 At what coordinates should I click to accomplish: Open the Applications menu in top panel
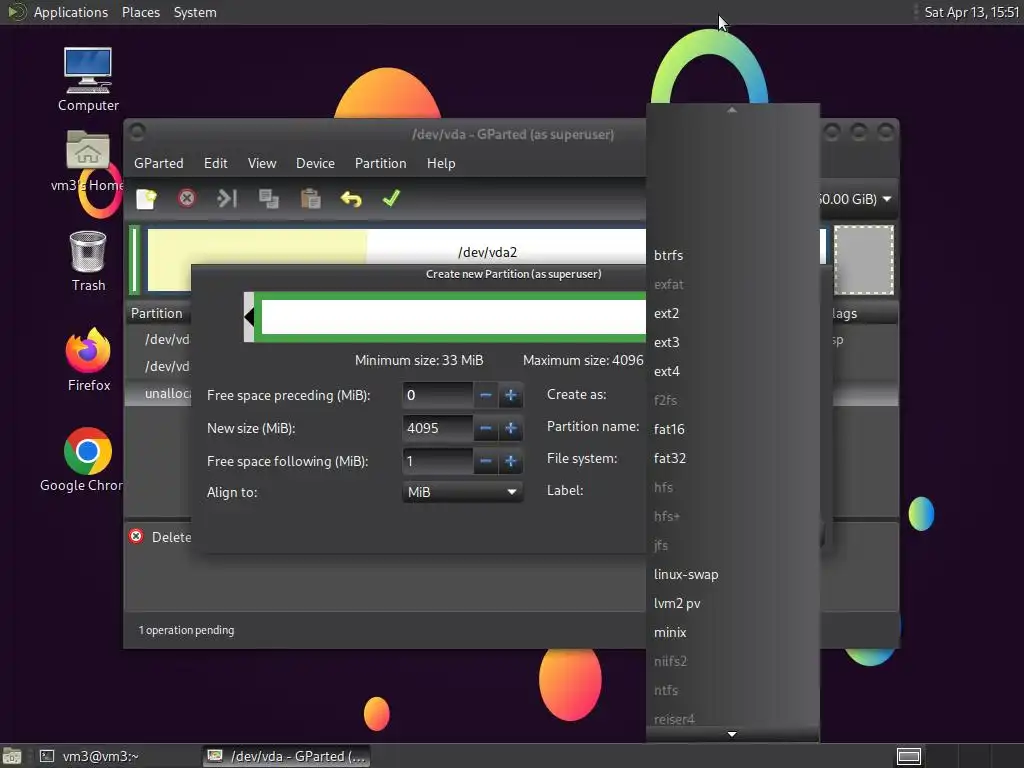[x=71, y=12]
